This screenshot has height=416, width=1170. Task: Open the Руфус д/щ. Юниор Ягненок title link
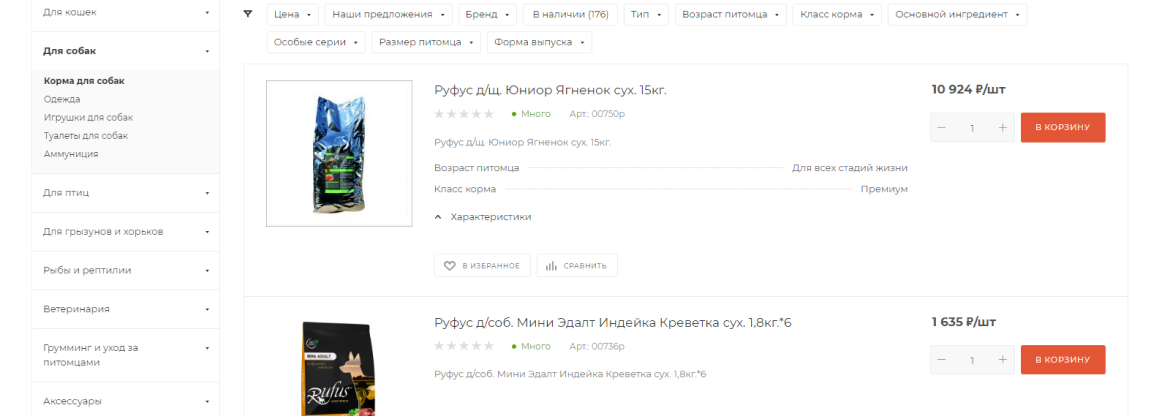pos(550,90)
